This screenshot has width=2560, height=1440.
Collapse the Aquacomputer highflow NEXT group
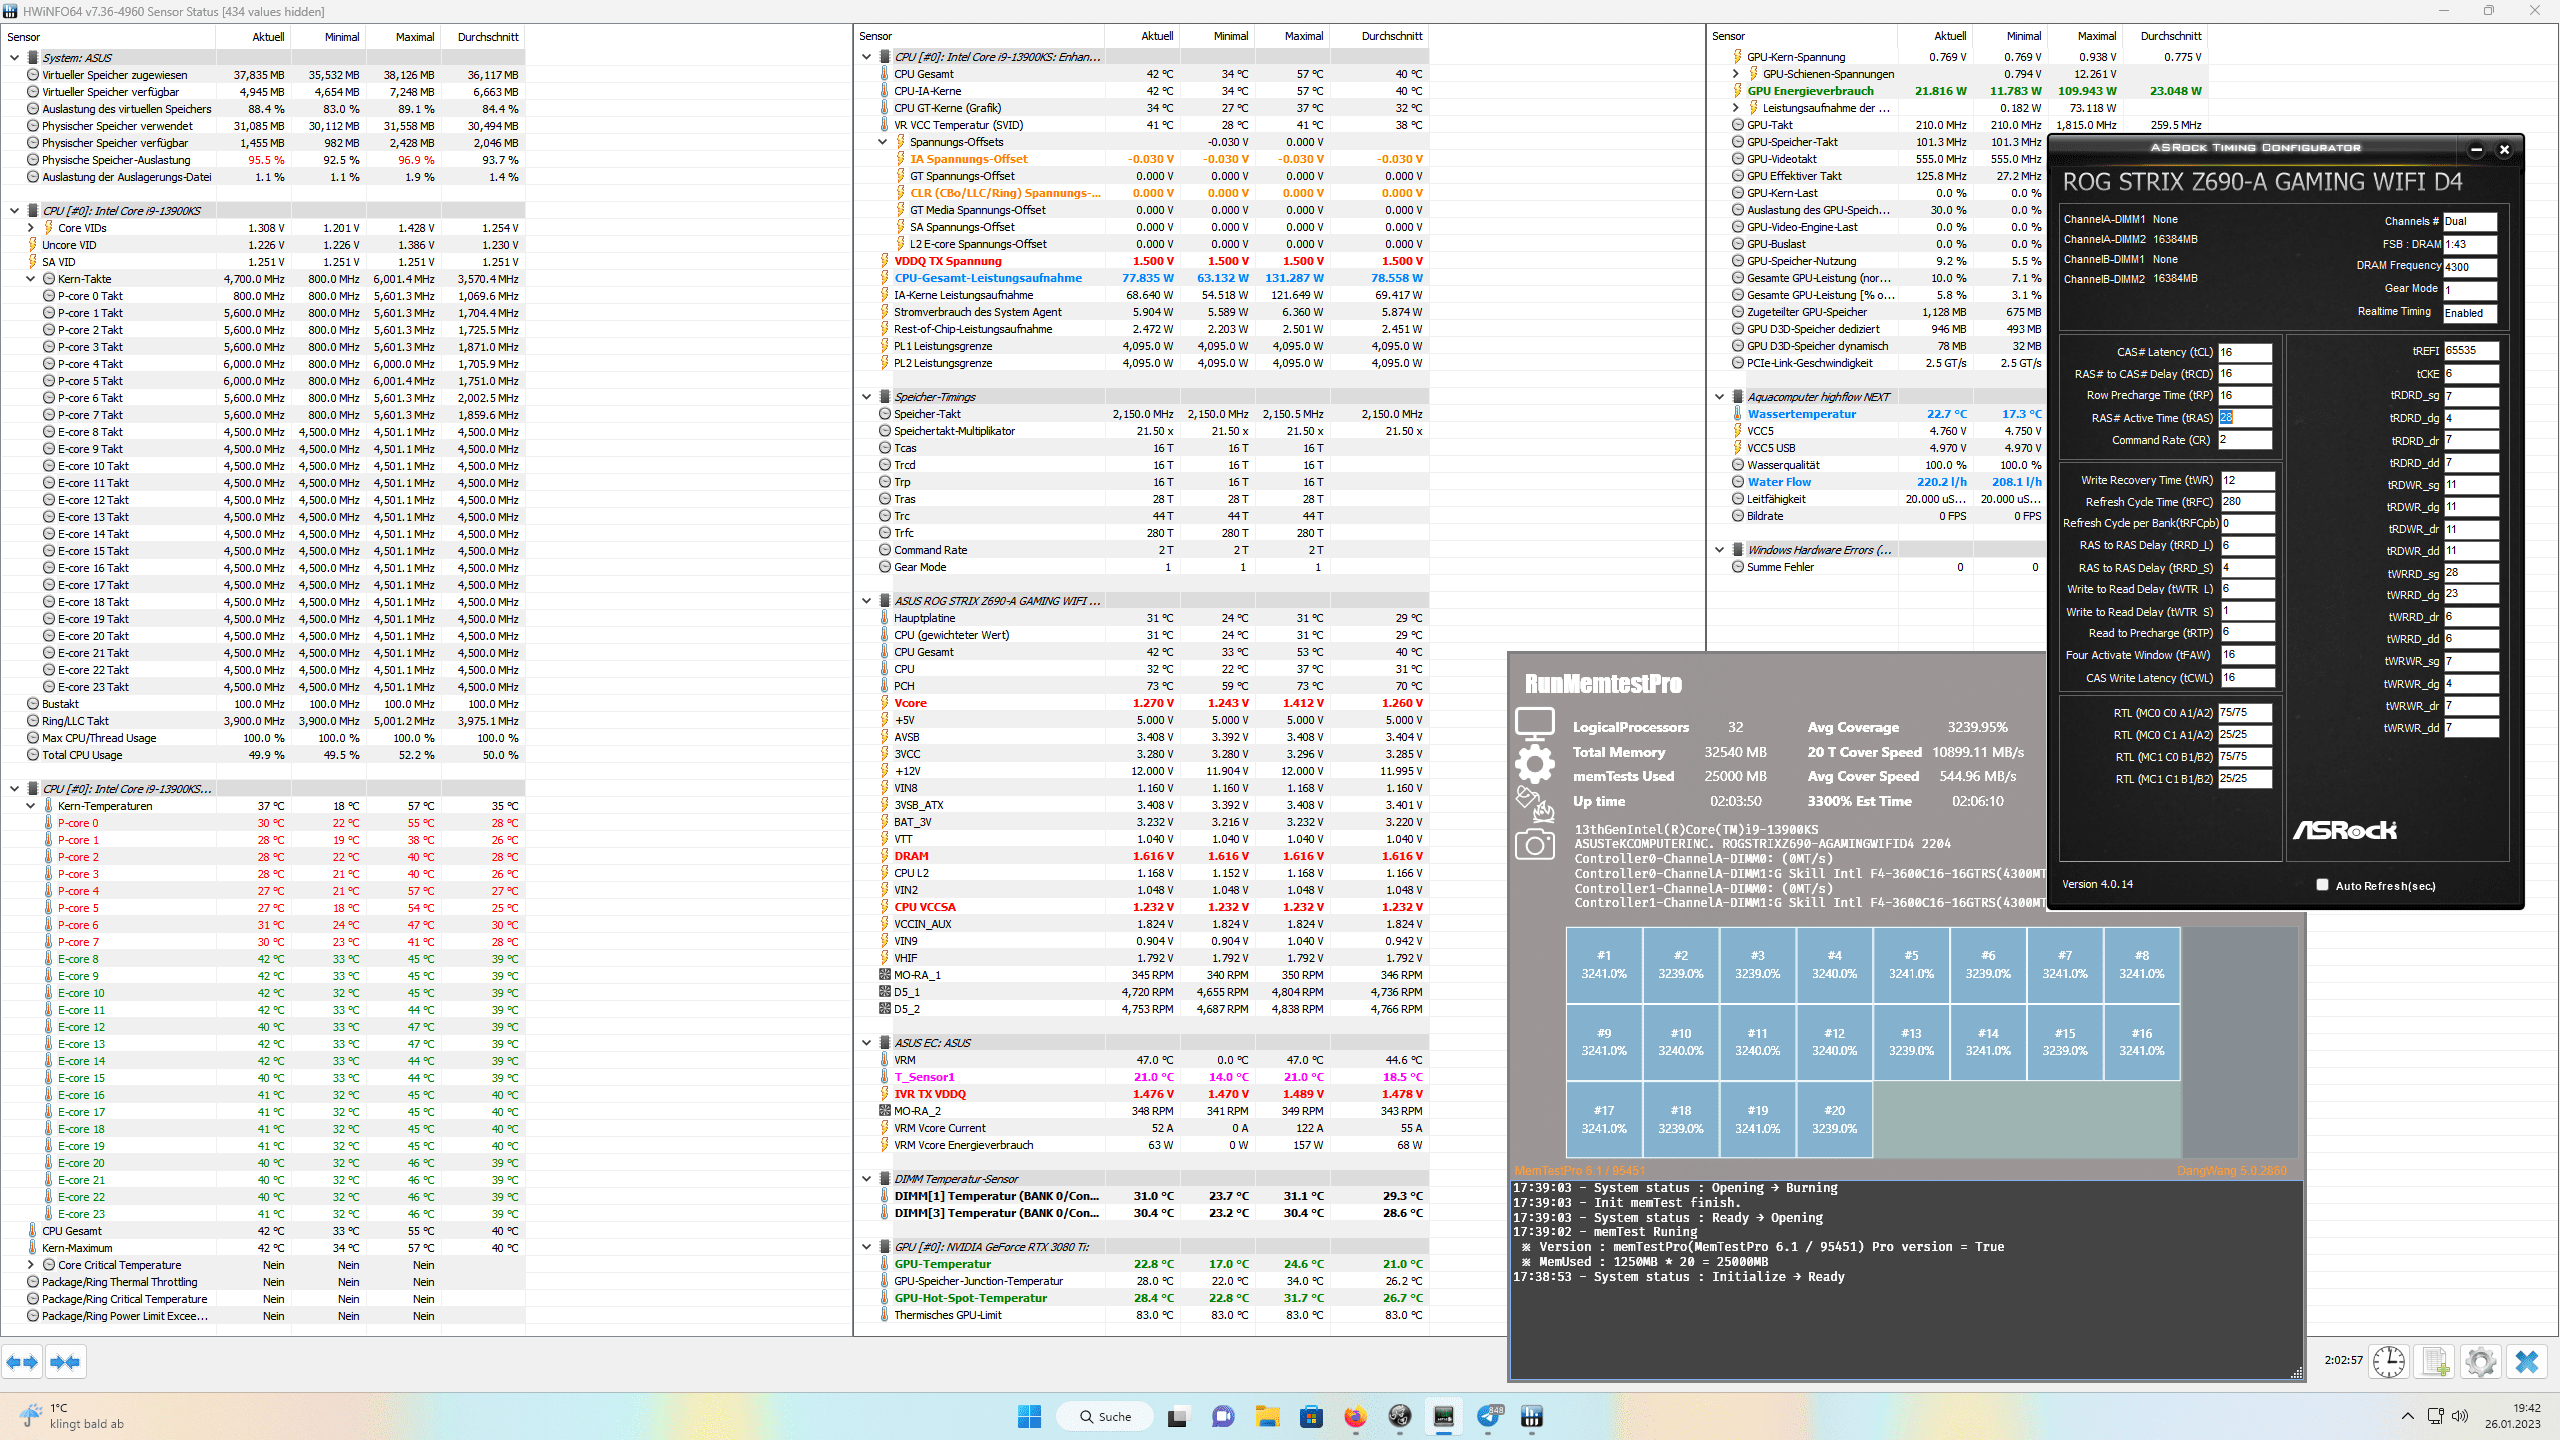tap(1719, 397)
